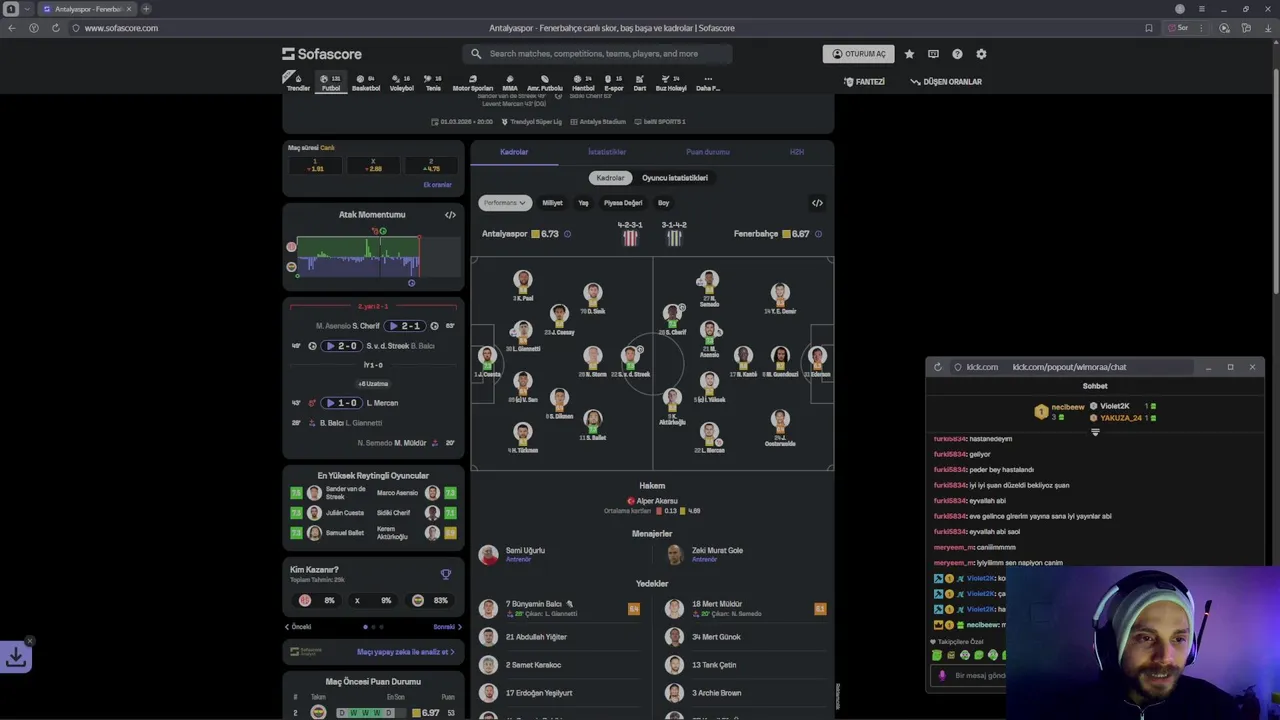Open the Voleybol sport category

pos(401,82)
